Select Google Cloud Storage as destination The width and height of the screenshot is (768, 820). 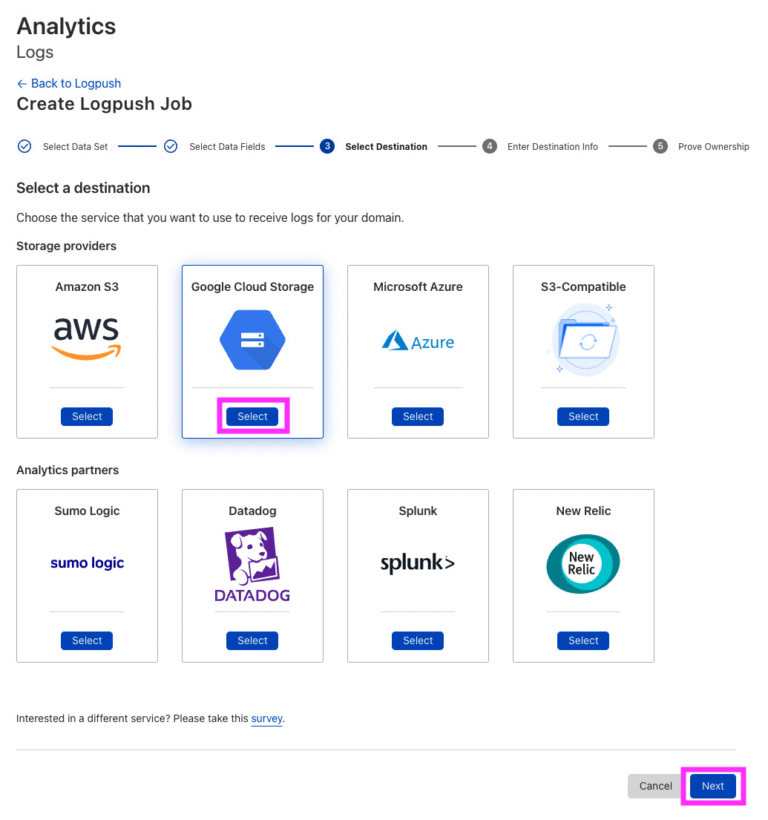252,416
